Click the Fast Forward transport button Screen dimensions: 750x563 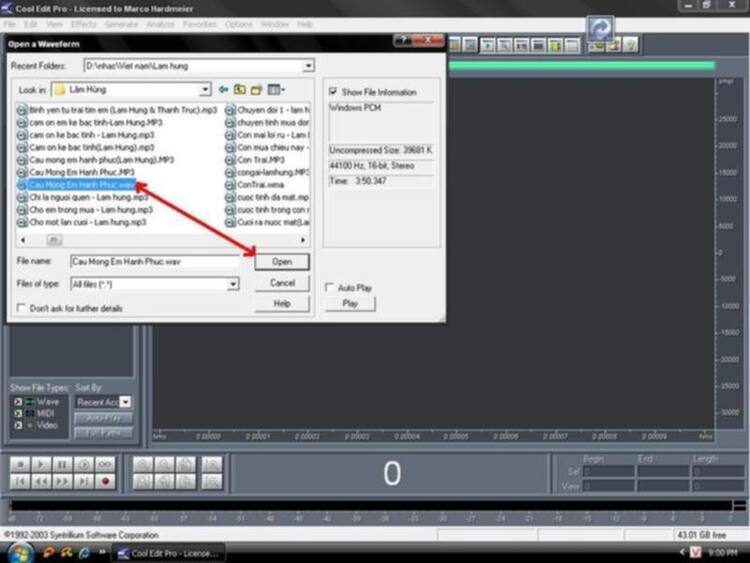62,481
